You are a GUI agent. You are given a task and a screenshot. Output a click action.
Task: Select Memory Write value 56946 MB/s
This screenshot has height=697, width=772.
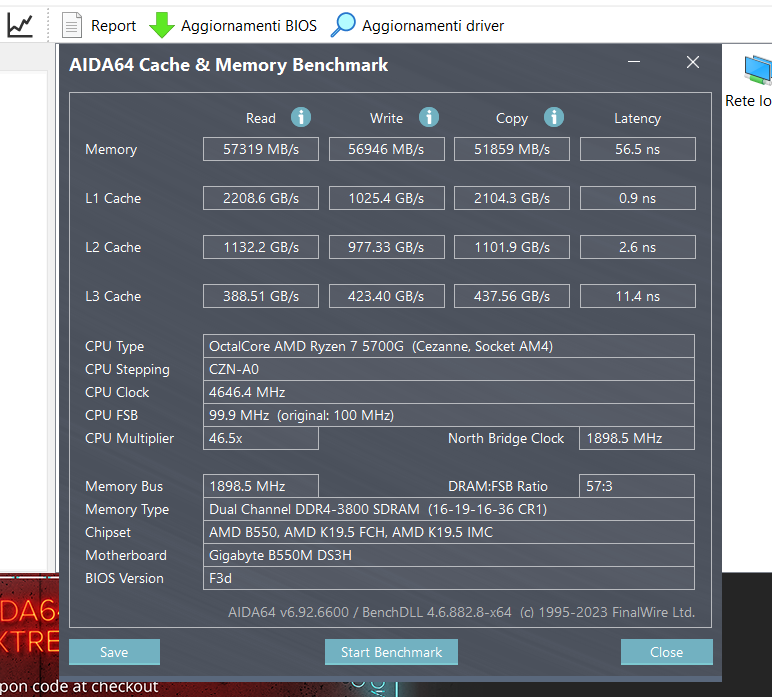[386, 149]
